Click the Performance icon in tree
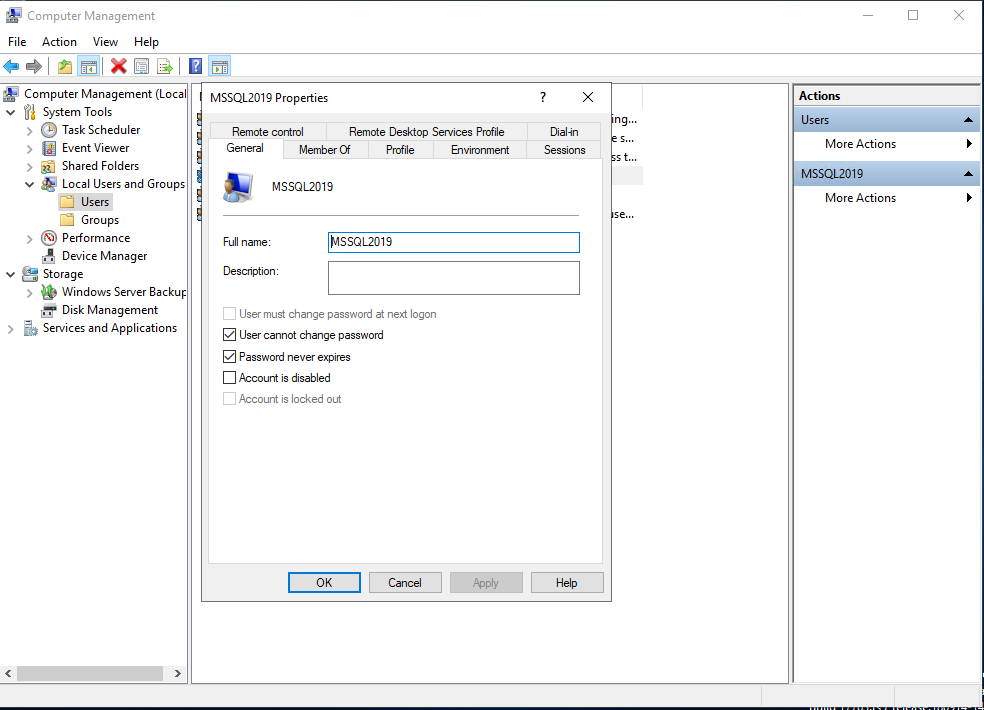Screen dimensions: 984x710 pos(49,238)
